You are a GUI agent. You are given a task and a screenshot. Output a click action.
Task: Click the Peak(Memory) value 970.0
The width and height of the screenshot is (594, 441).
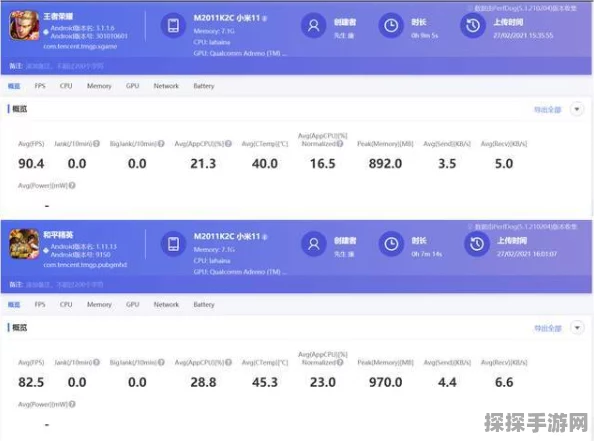[386, 382]
